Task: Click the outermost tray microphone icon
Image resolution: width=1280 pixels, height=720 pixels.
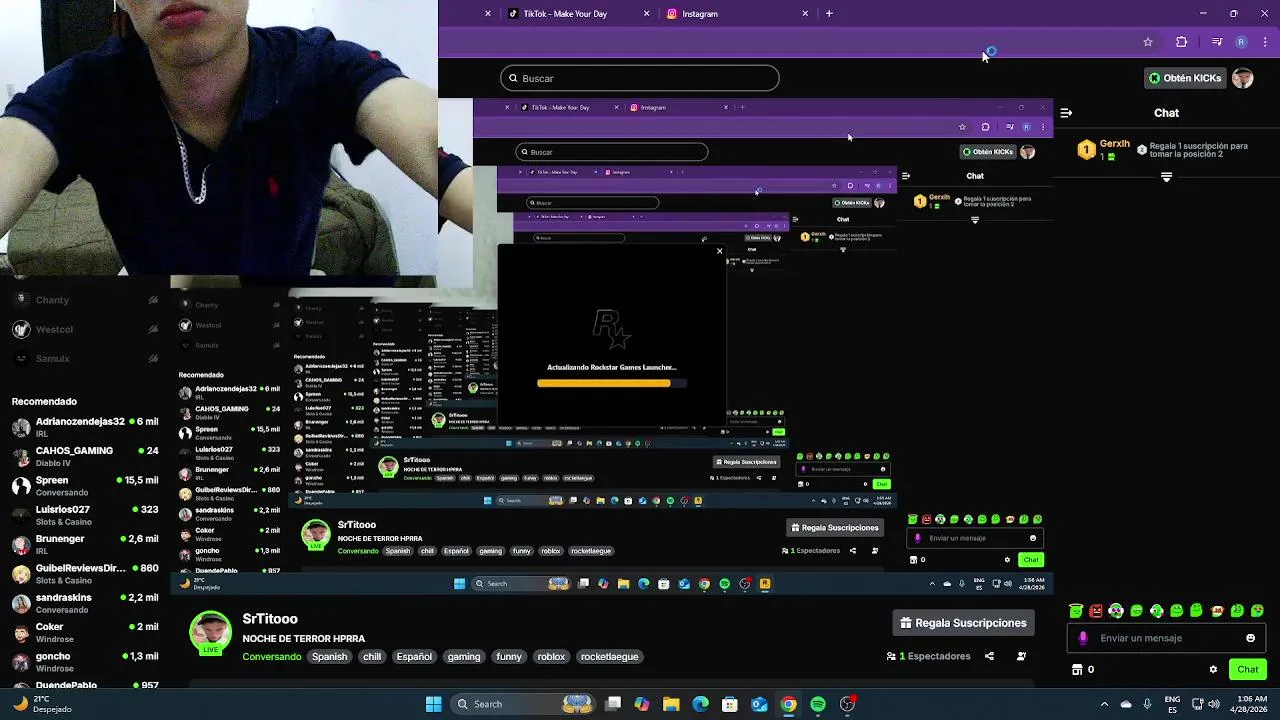Action: [1147, 704]
